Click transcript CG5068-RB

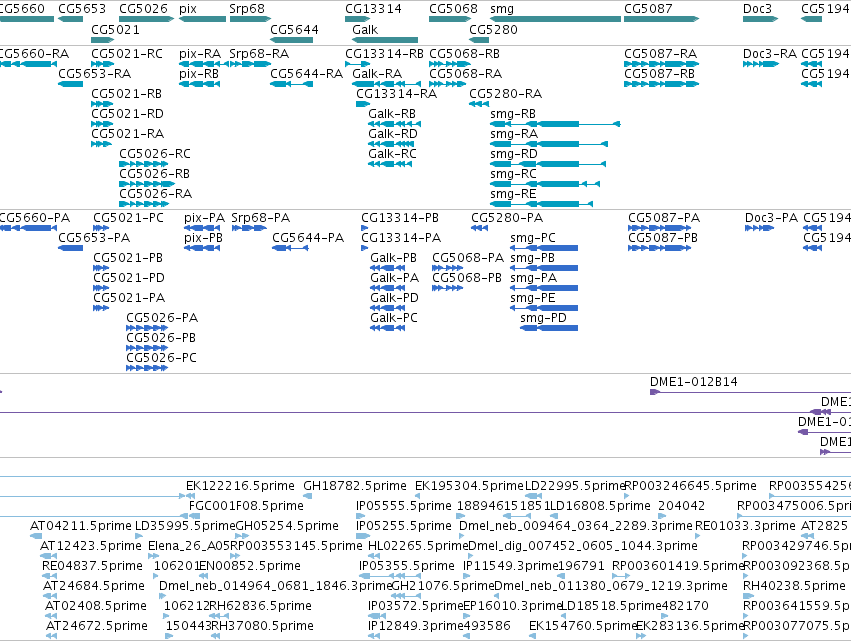450,64
